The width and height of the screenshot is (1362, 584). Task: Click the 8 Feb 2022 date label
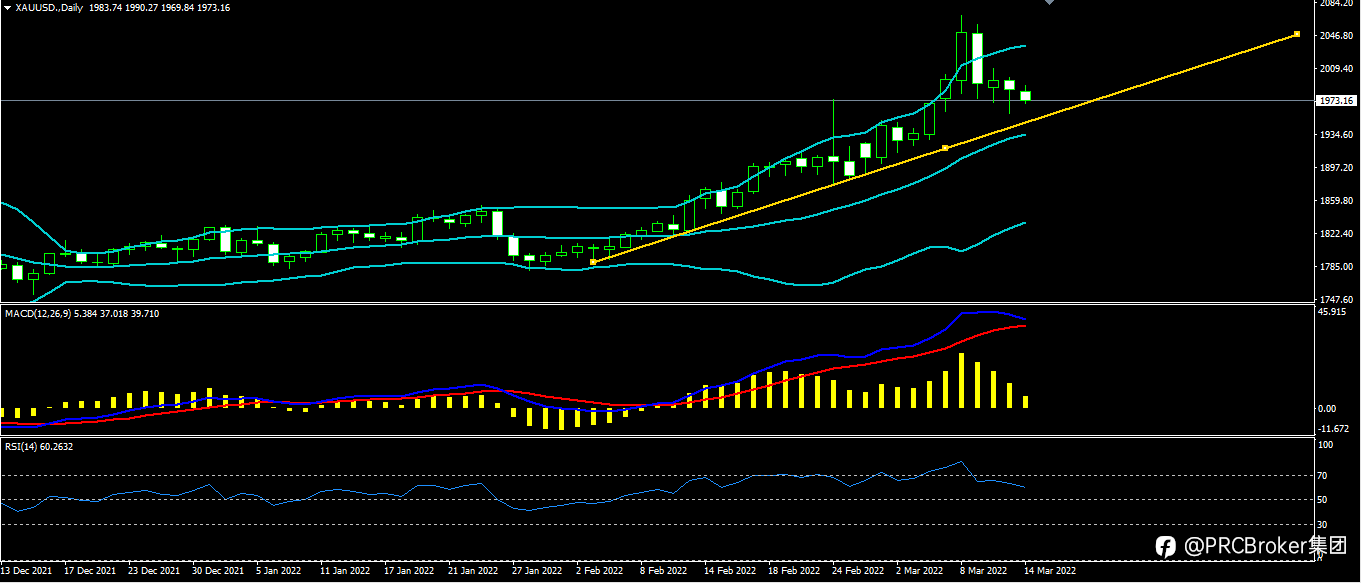(x=664, y=571)
